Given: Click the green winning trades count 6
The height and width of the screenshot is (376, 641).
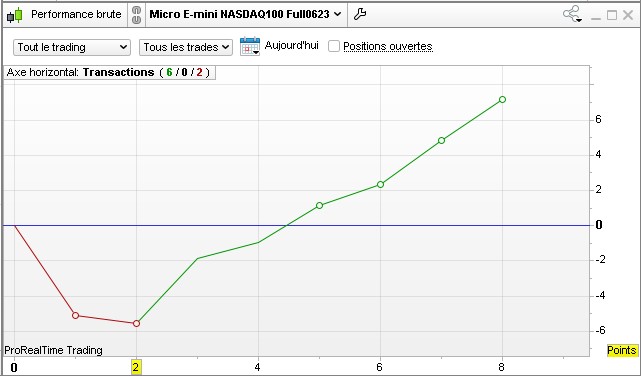Looking at the screenshot, I should click(x=169, y=73).
